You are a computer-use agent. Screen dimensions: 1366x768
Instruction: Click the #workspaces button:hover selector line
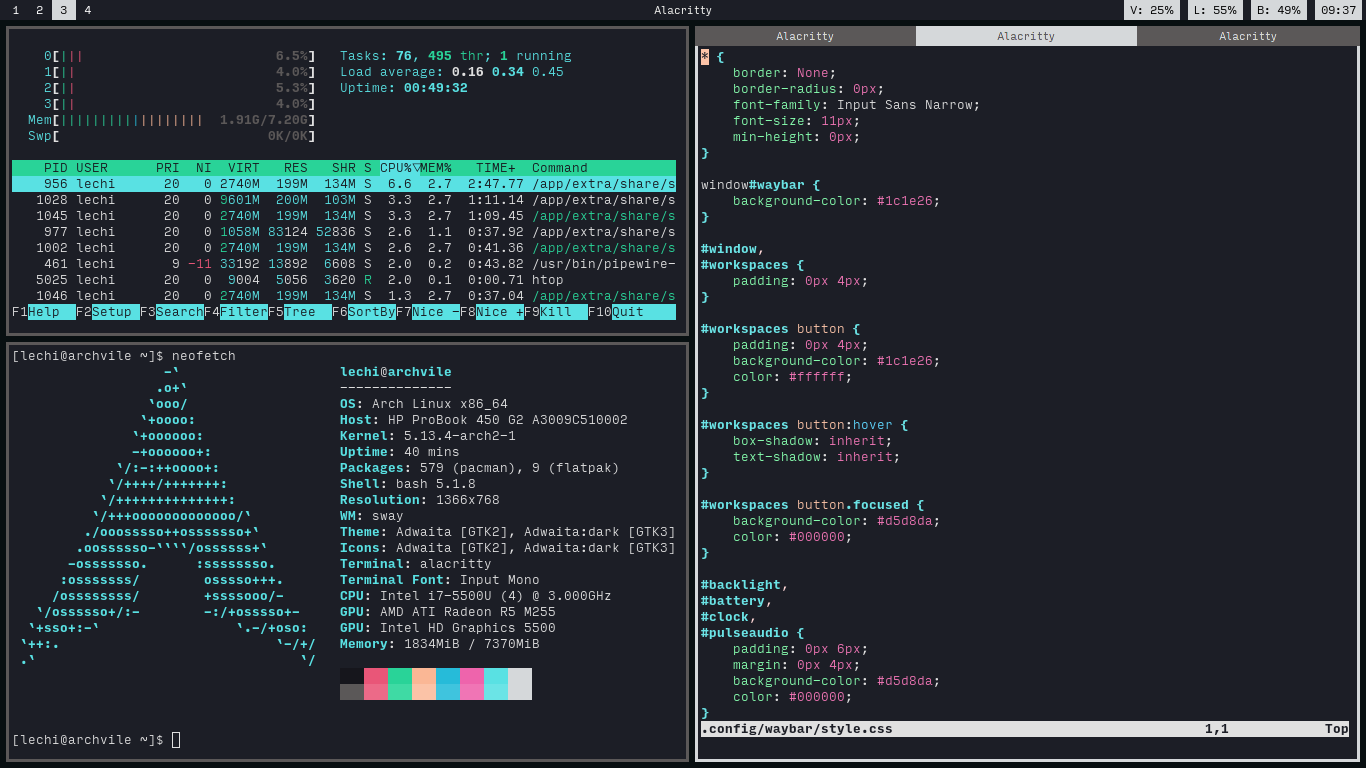[804, 425]
